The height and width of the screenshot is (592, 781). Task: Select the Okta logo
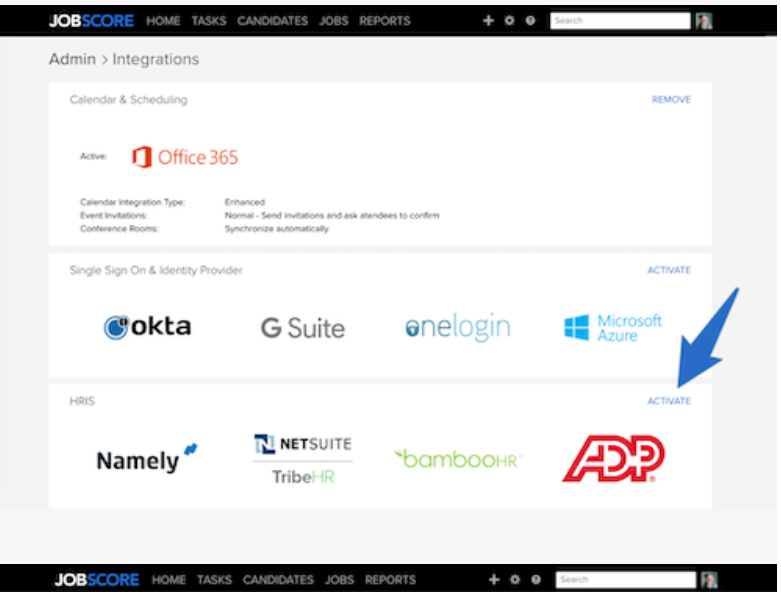tap(147, 327)
